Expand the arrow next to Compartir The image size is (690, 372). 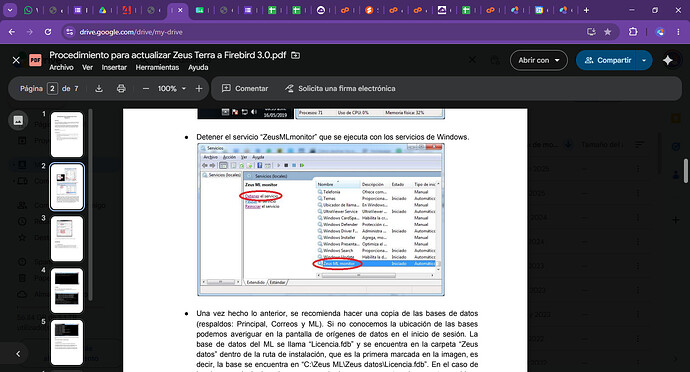[x=644, y=60]
